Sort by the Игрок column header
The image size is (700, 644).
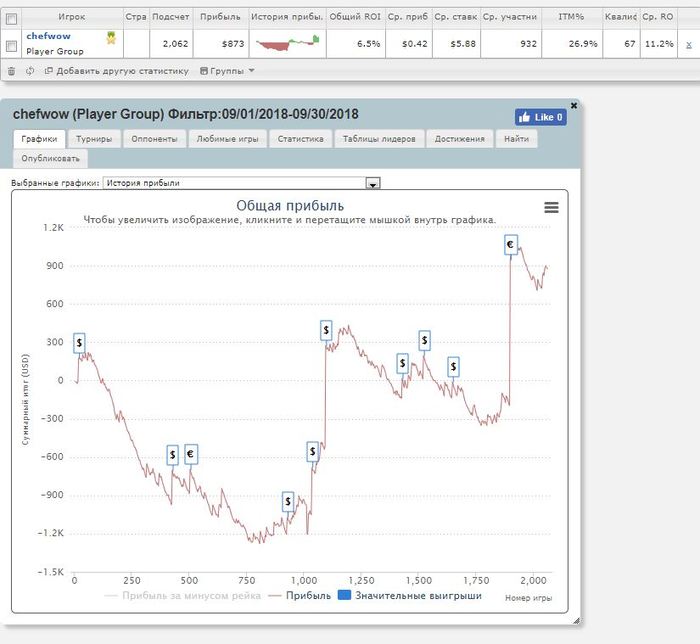pyautogui.click(x=71, y=17)
